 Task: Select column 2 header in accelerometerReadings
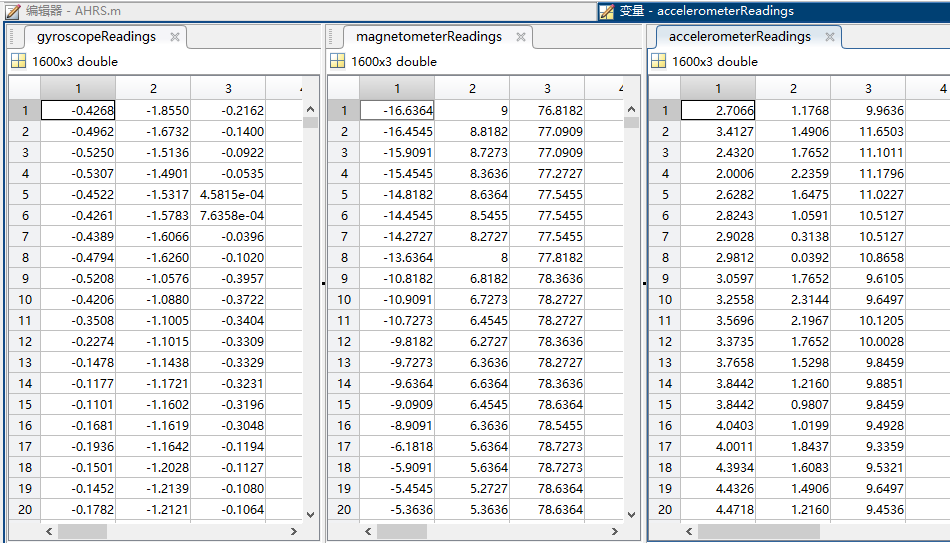pos(793,88)
